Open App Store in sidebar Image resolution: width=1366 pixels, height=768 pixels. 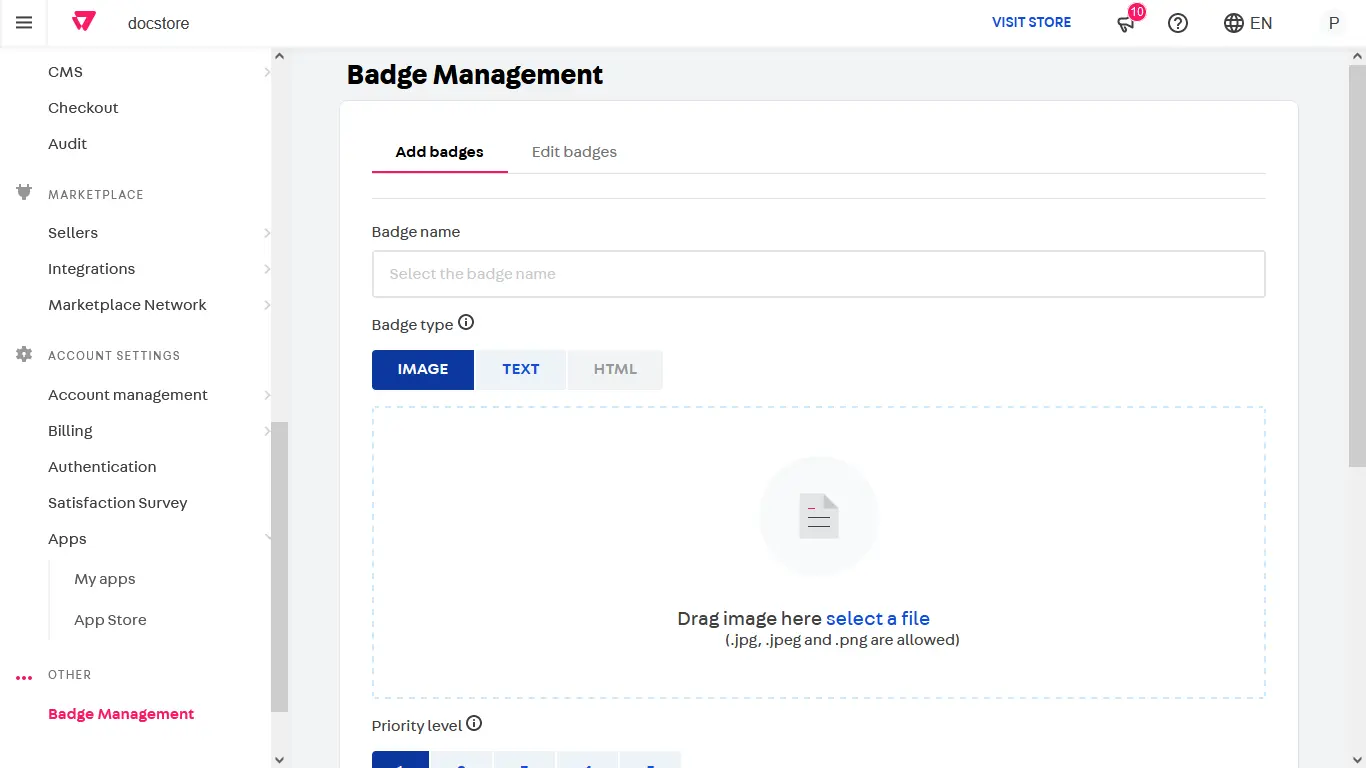110,620
